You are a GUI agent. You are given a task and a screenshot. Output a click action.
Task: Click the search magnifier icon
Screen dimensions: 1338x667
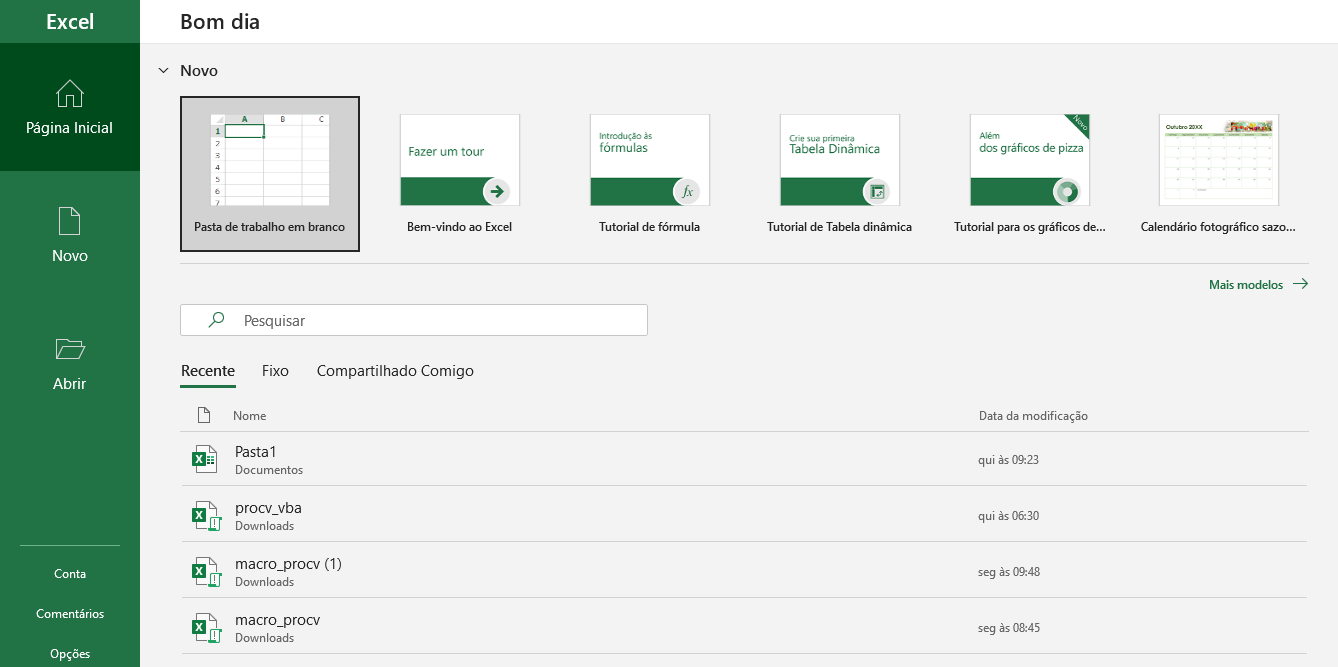point(216,320)
